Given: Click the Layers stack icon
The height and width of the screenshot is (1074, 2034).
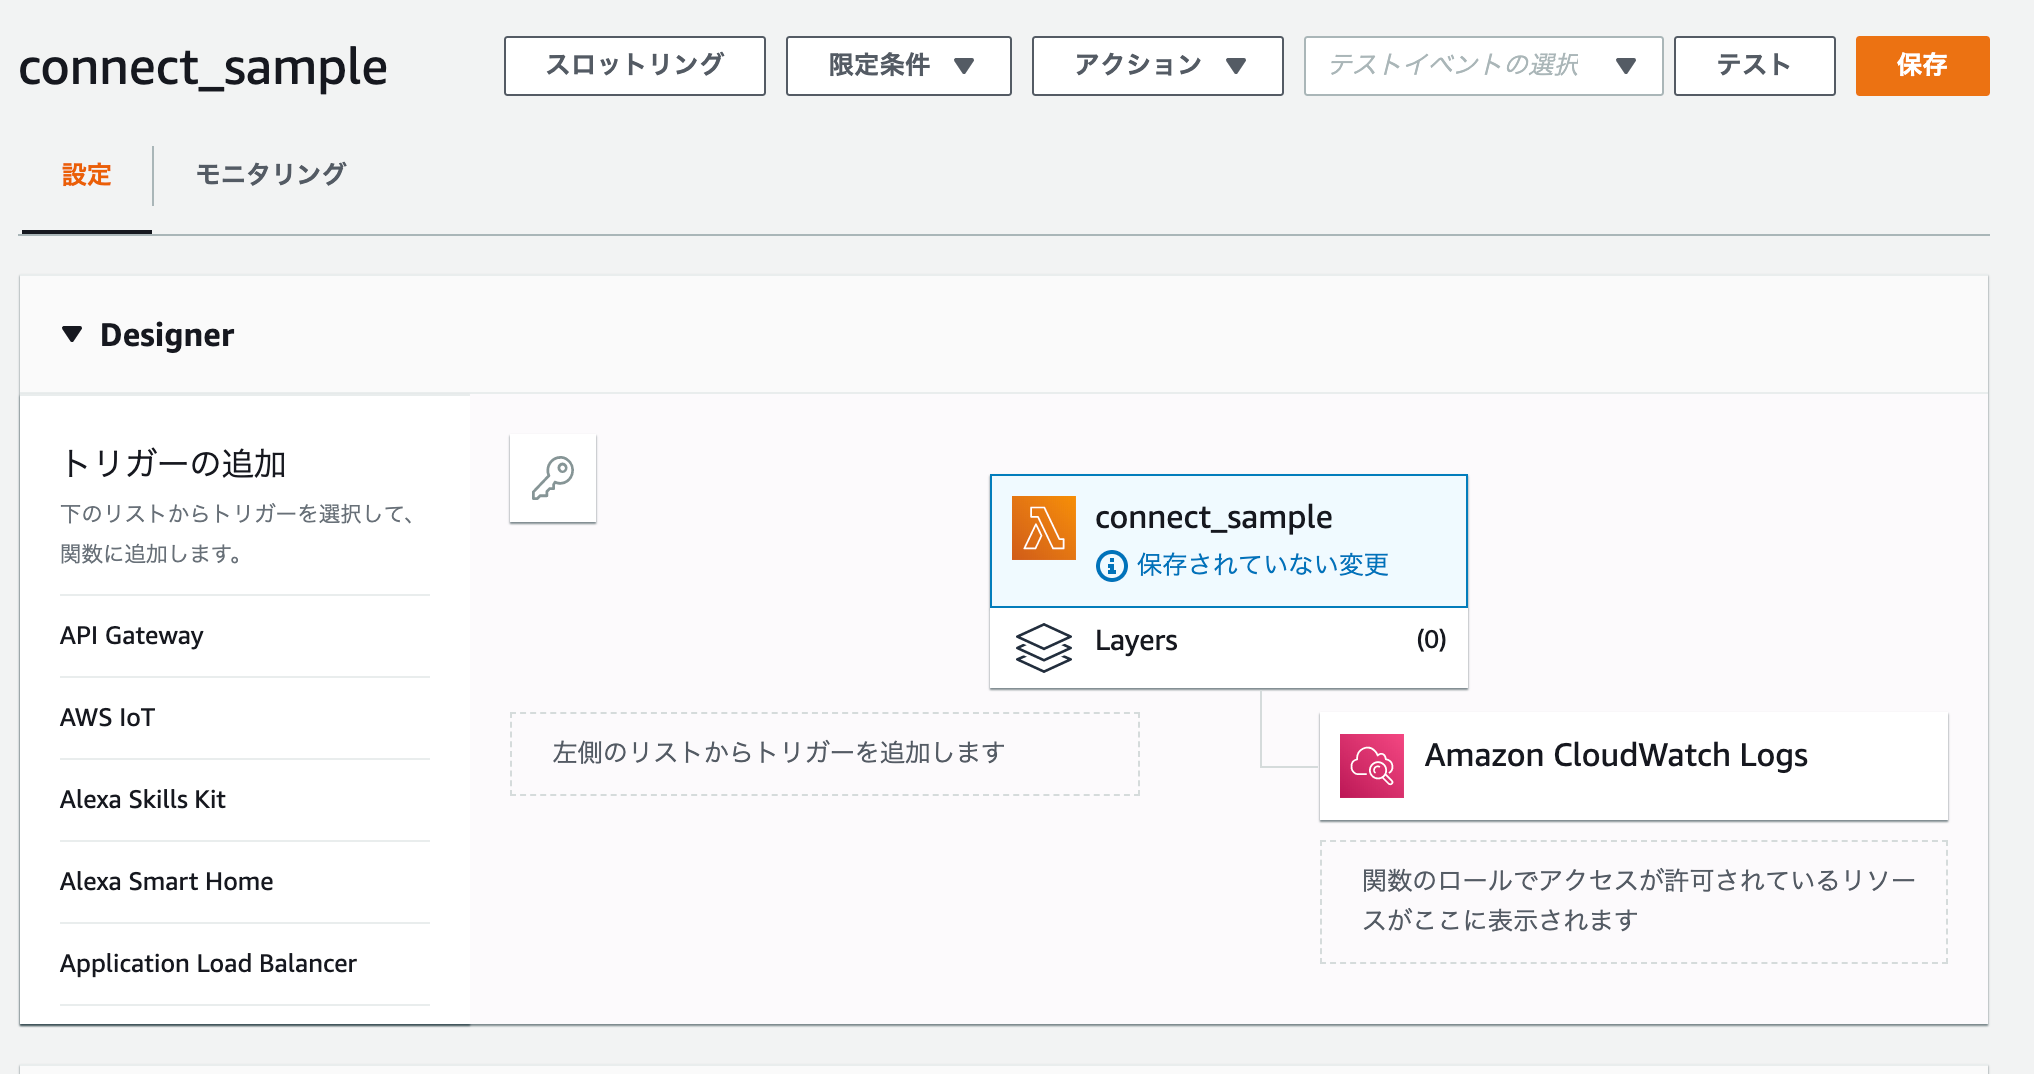Looking at the screenshot, I should tap(1043, 647).
